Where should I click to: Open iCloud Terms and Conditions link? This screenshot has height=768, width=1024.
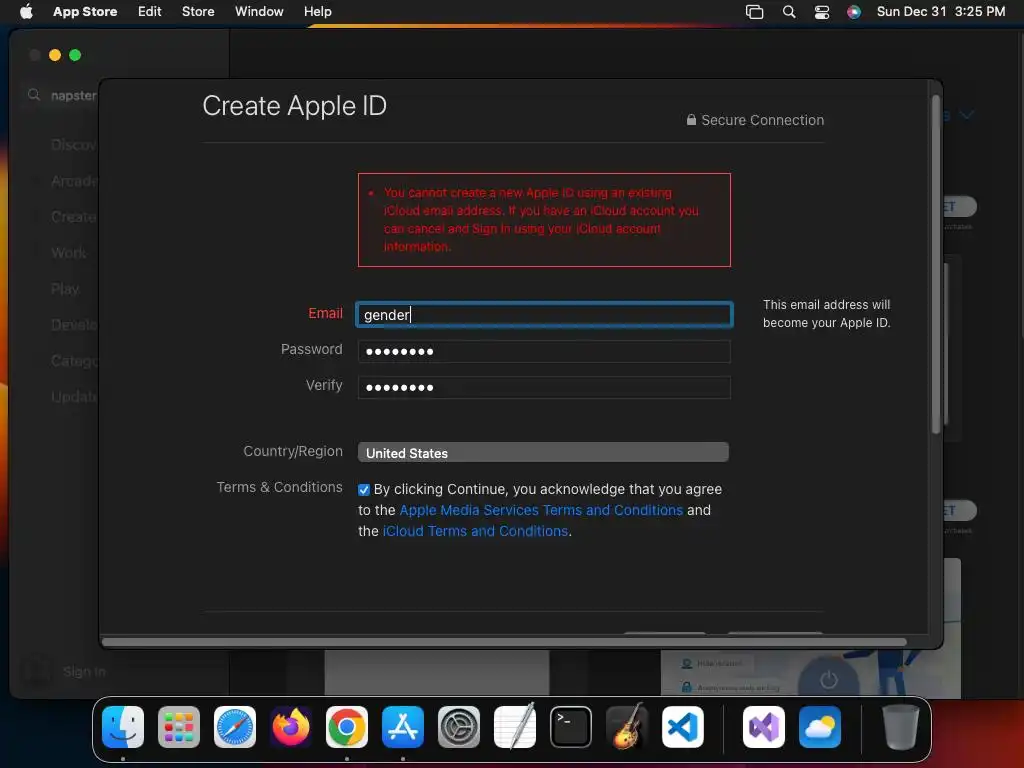pyautogui.click(x=475, y=531)
